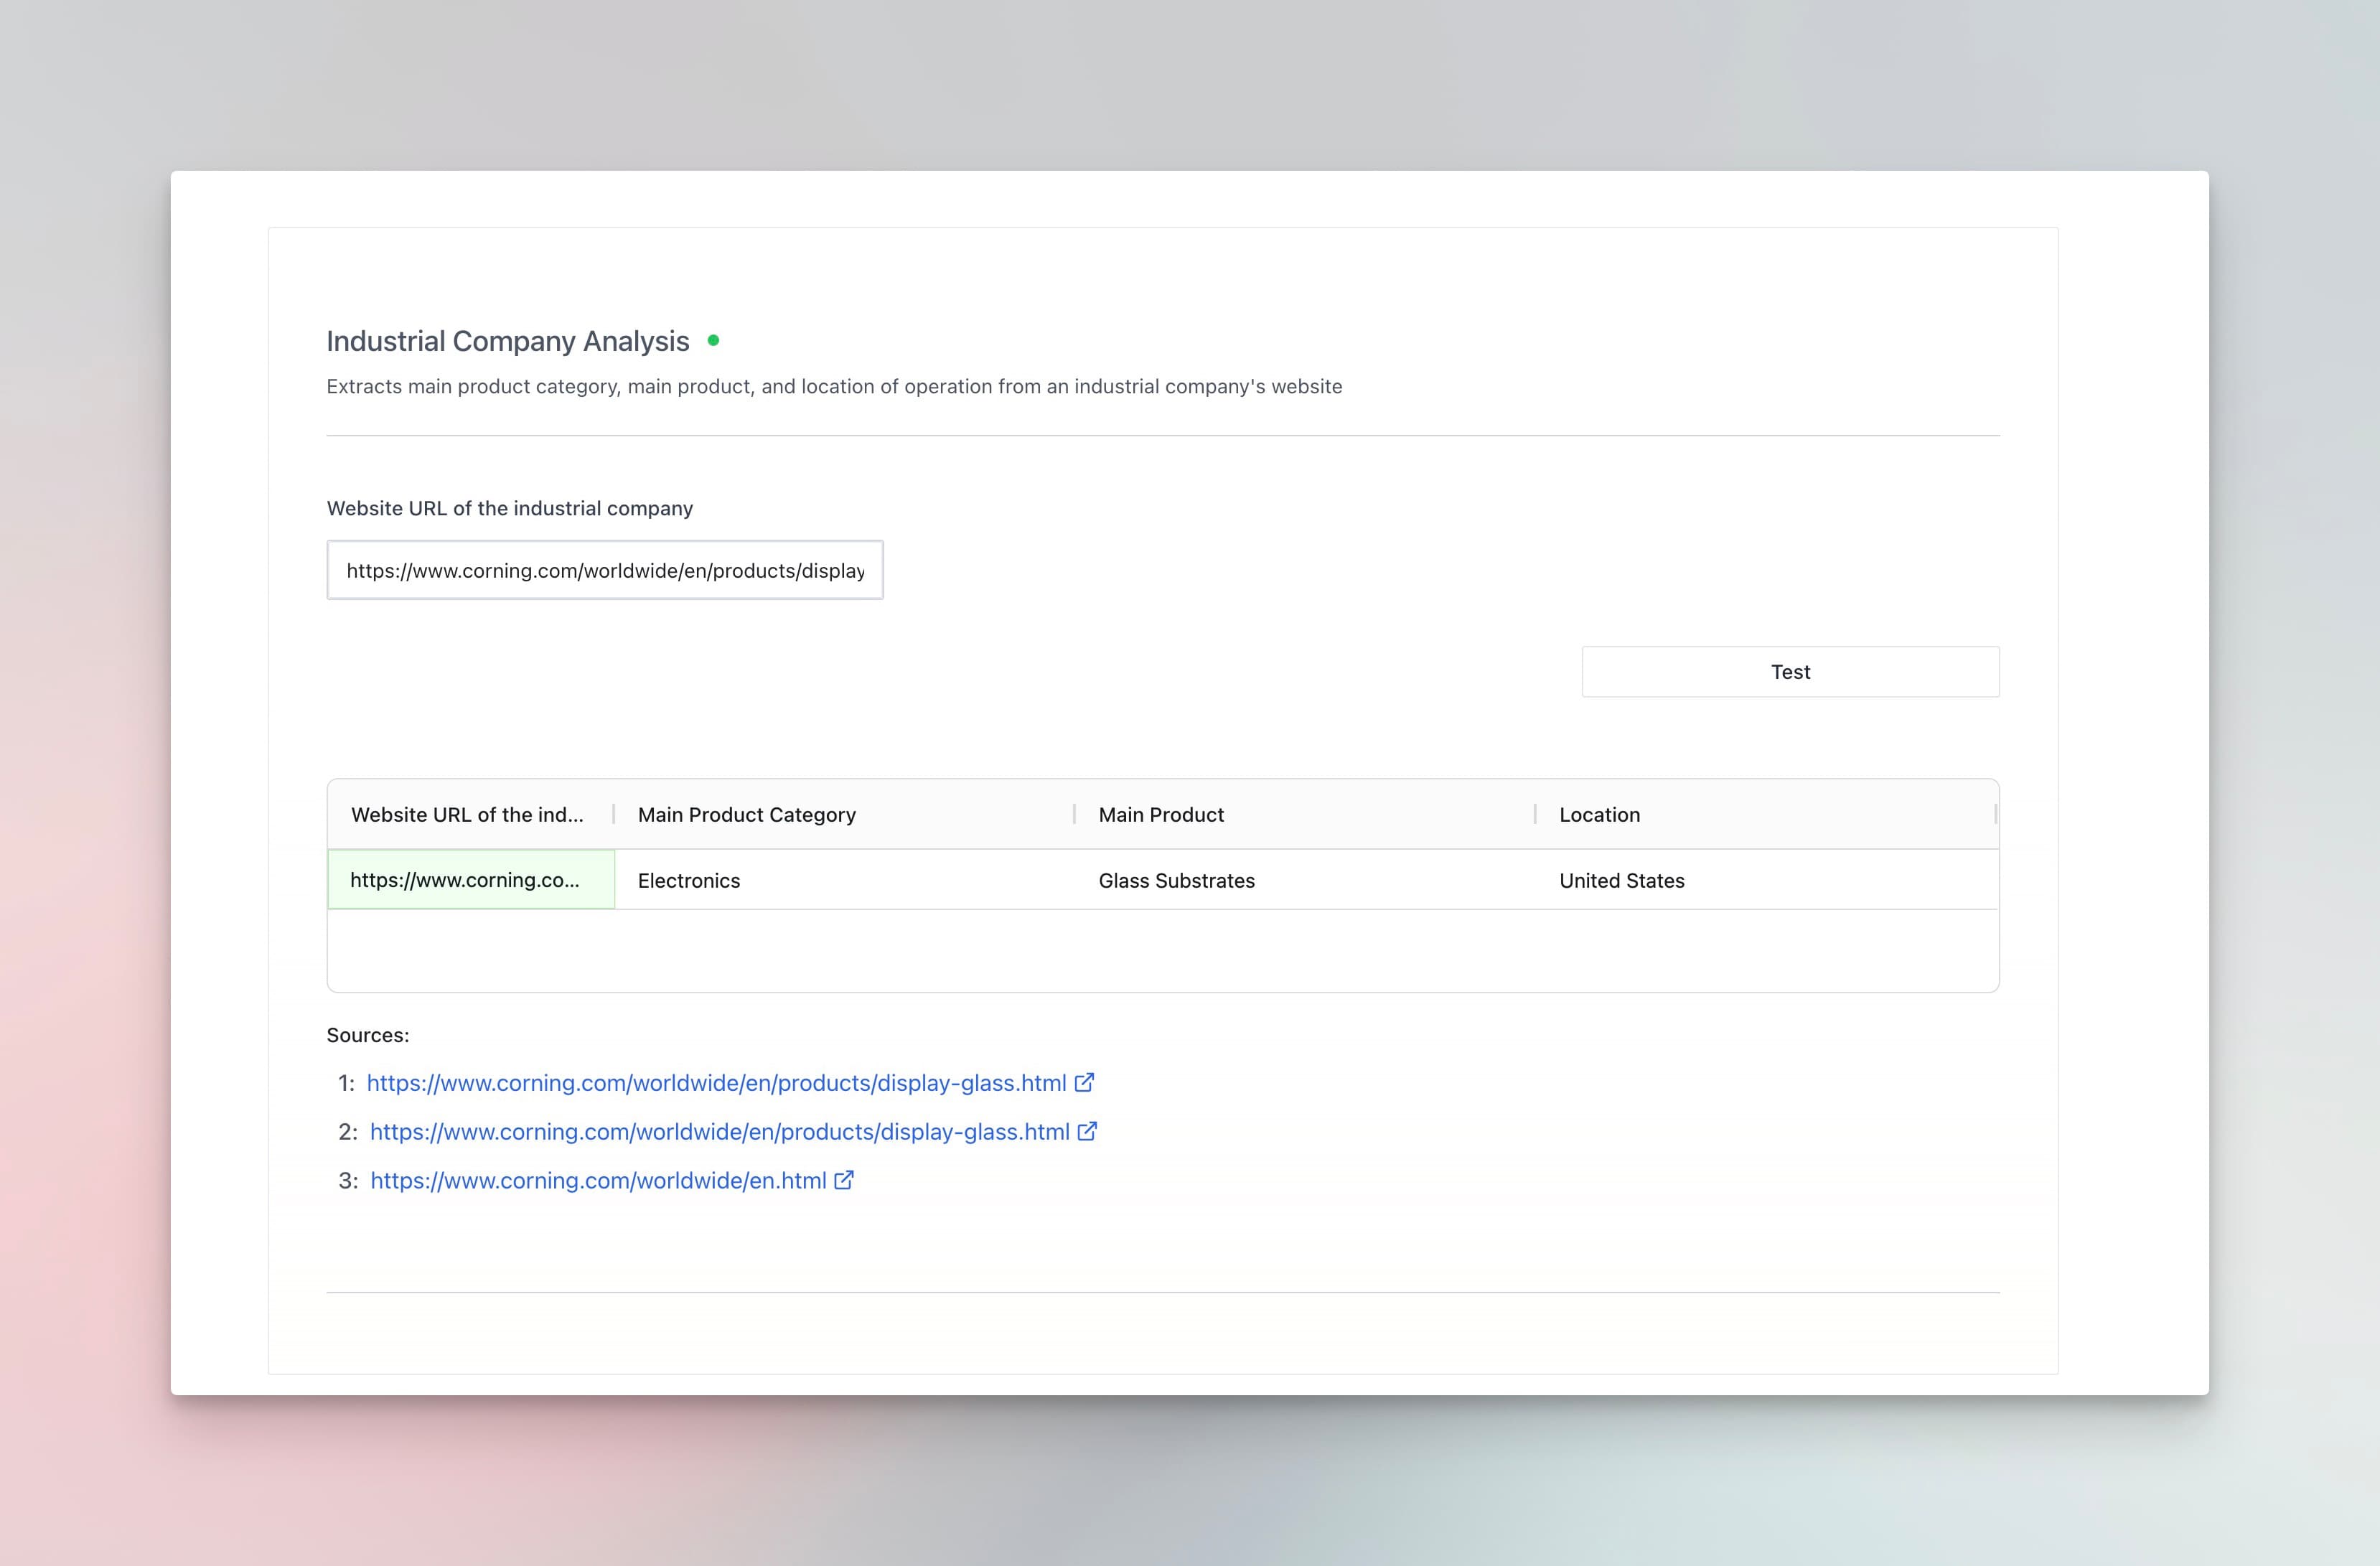Image resolution: width=2380 pixels, height=1566 pixels.
Task: Focus the Website URL input field
Action: click(x=605, y=570)
